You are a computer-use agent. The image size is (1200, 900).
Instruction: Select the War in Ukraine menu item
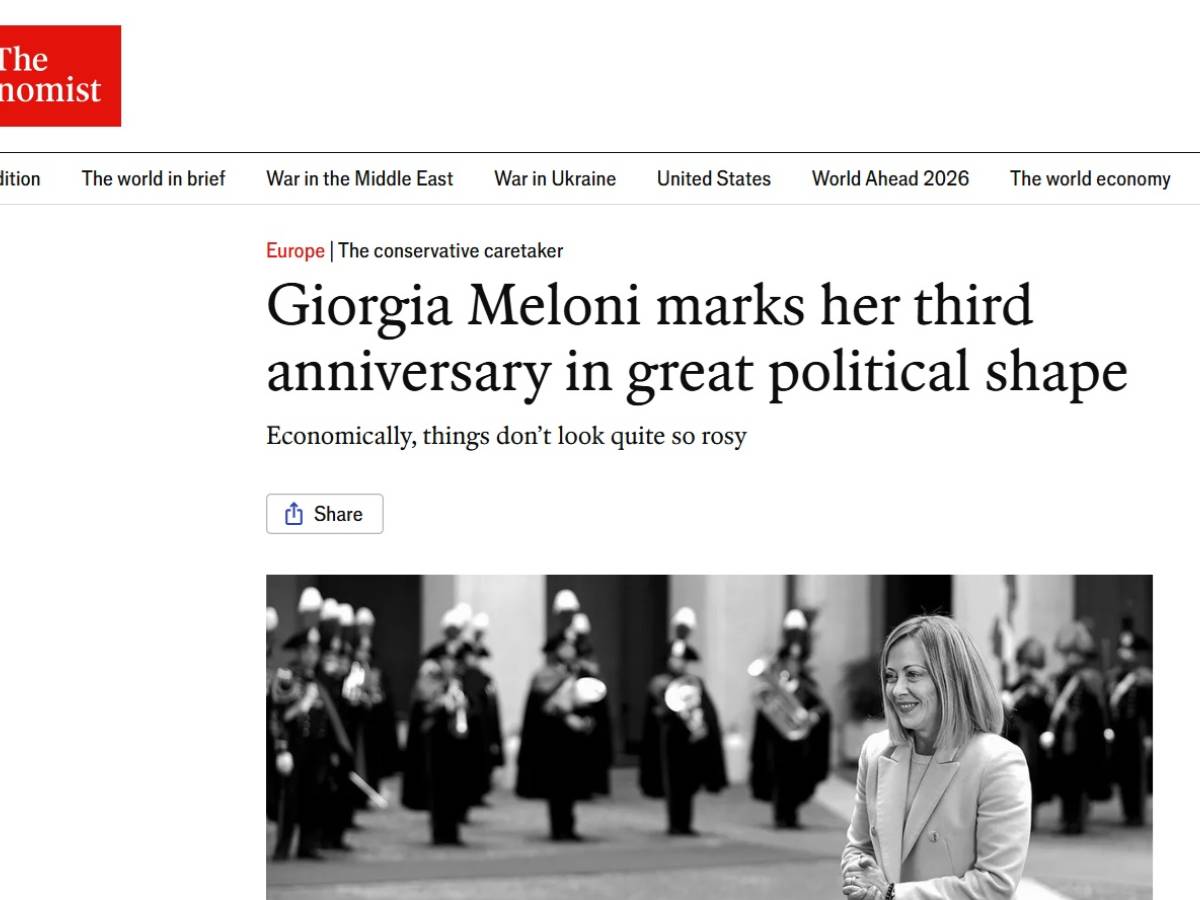tap(555, 178)
